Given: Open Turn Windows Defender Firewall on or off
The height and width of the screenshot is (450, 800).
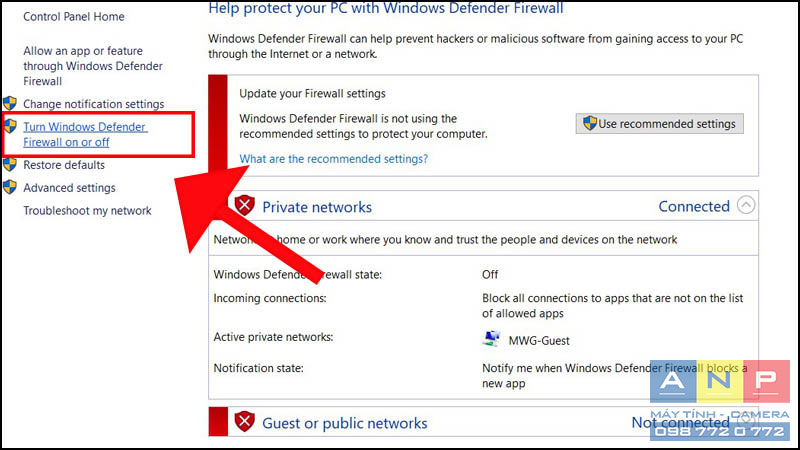Looking at the screenshot, I should pos(85,134).
